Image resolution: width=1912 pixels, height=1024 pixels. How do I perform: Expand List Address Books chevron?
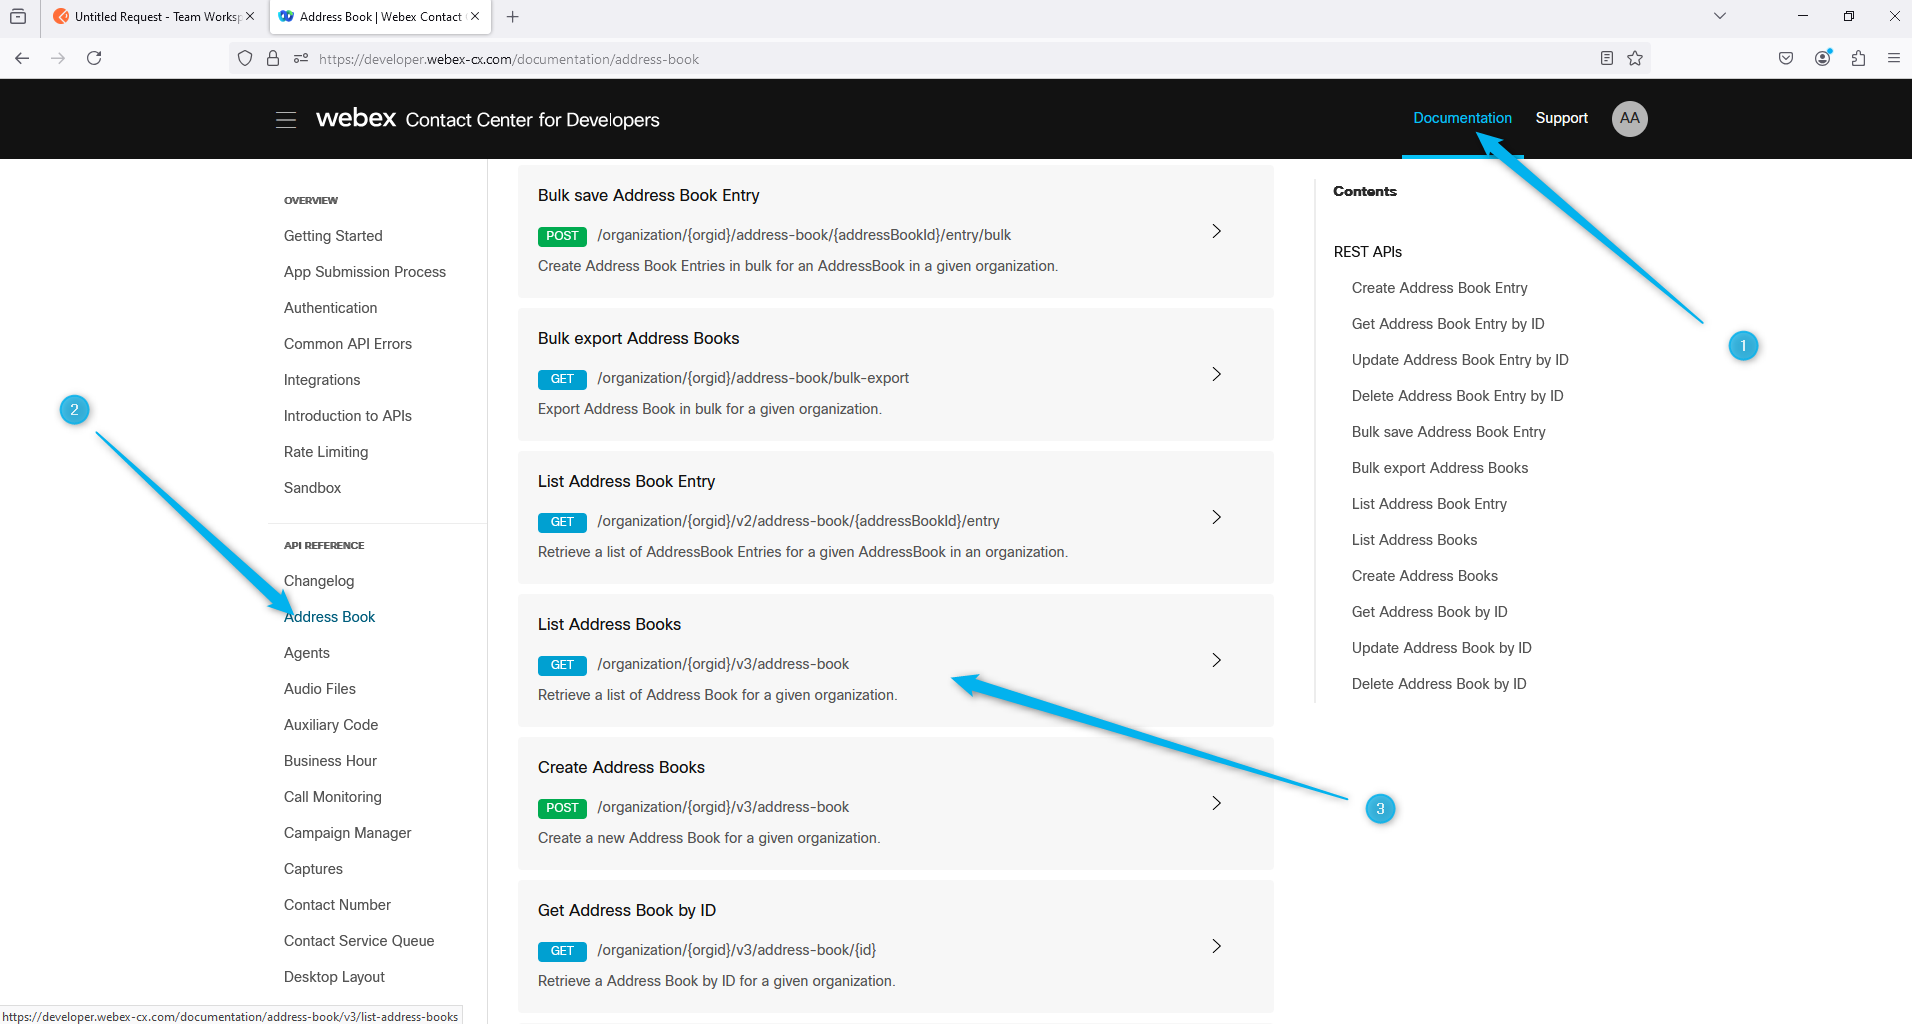(x=1216, y=660)
